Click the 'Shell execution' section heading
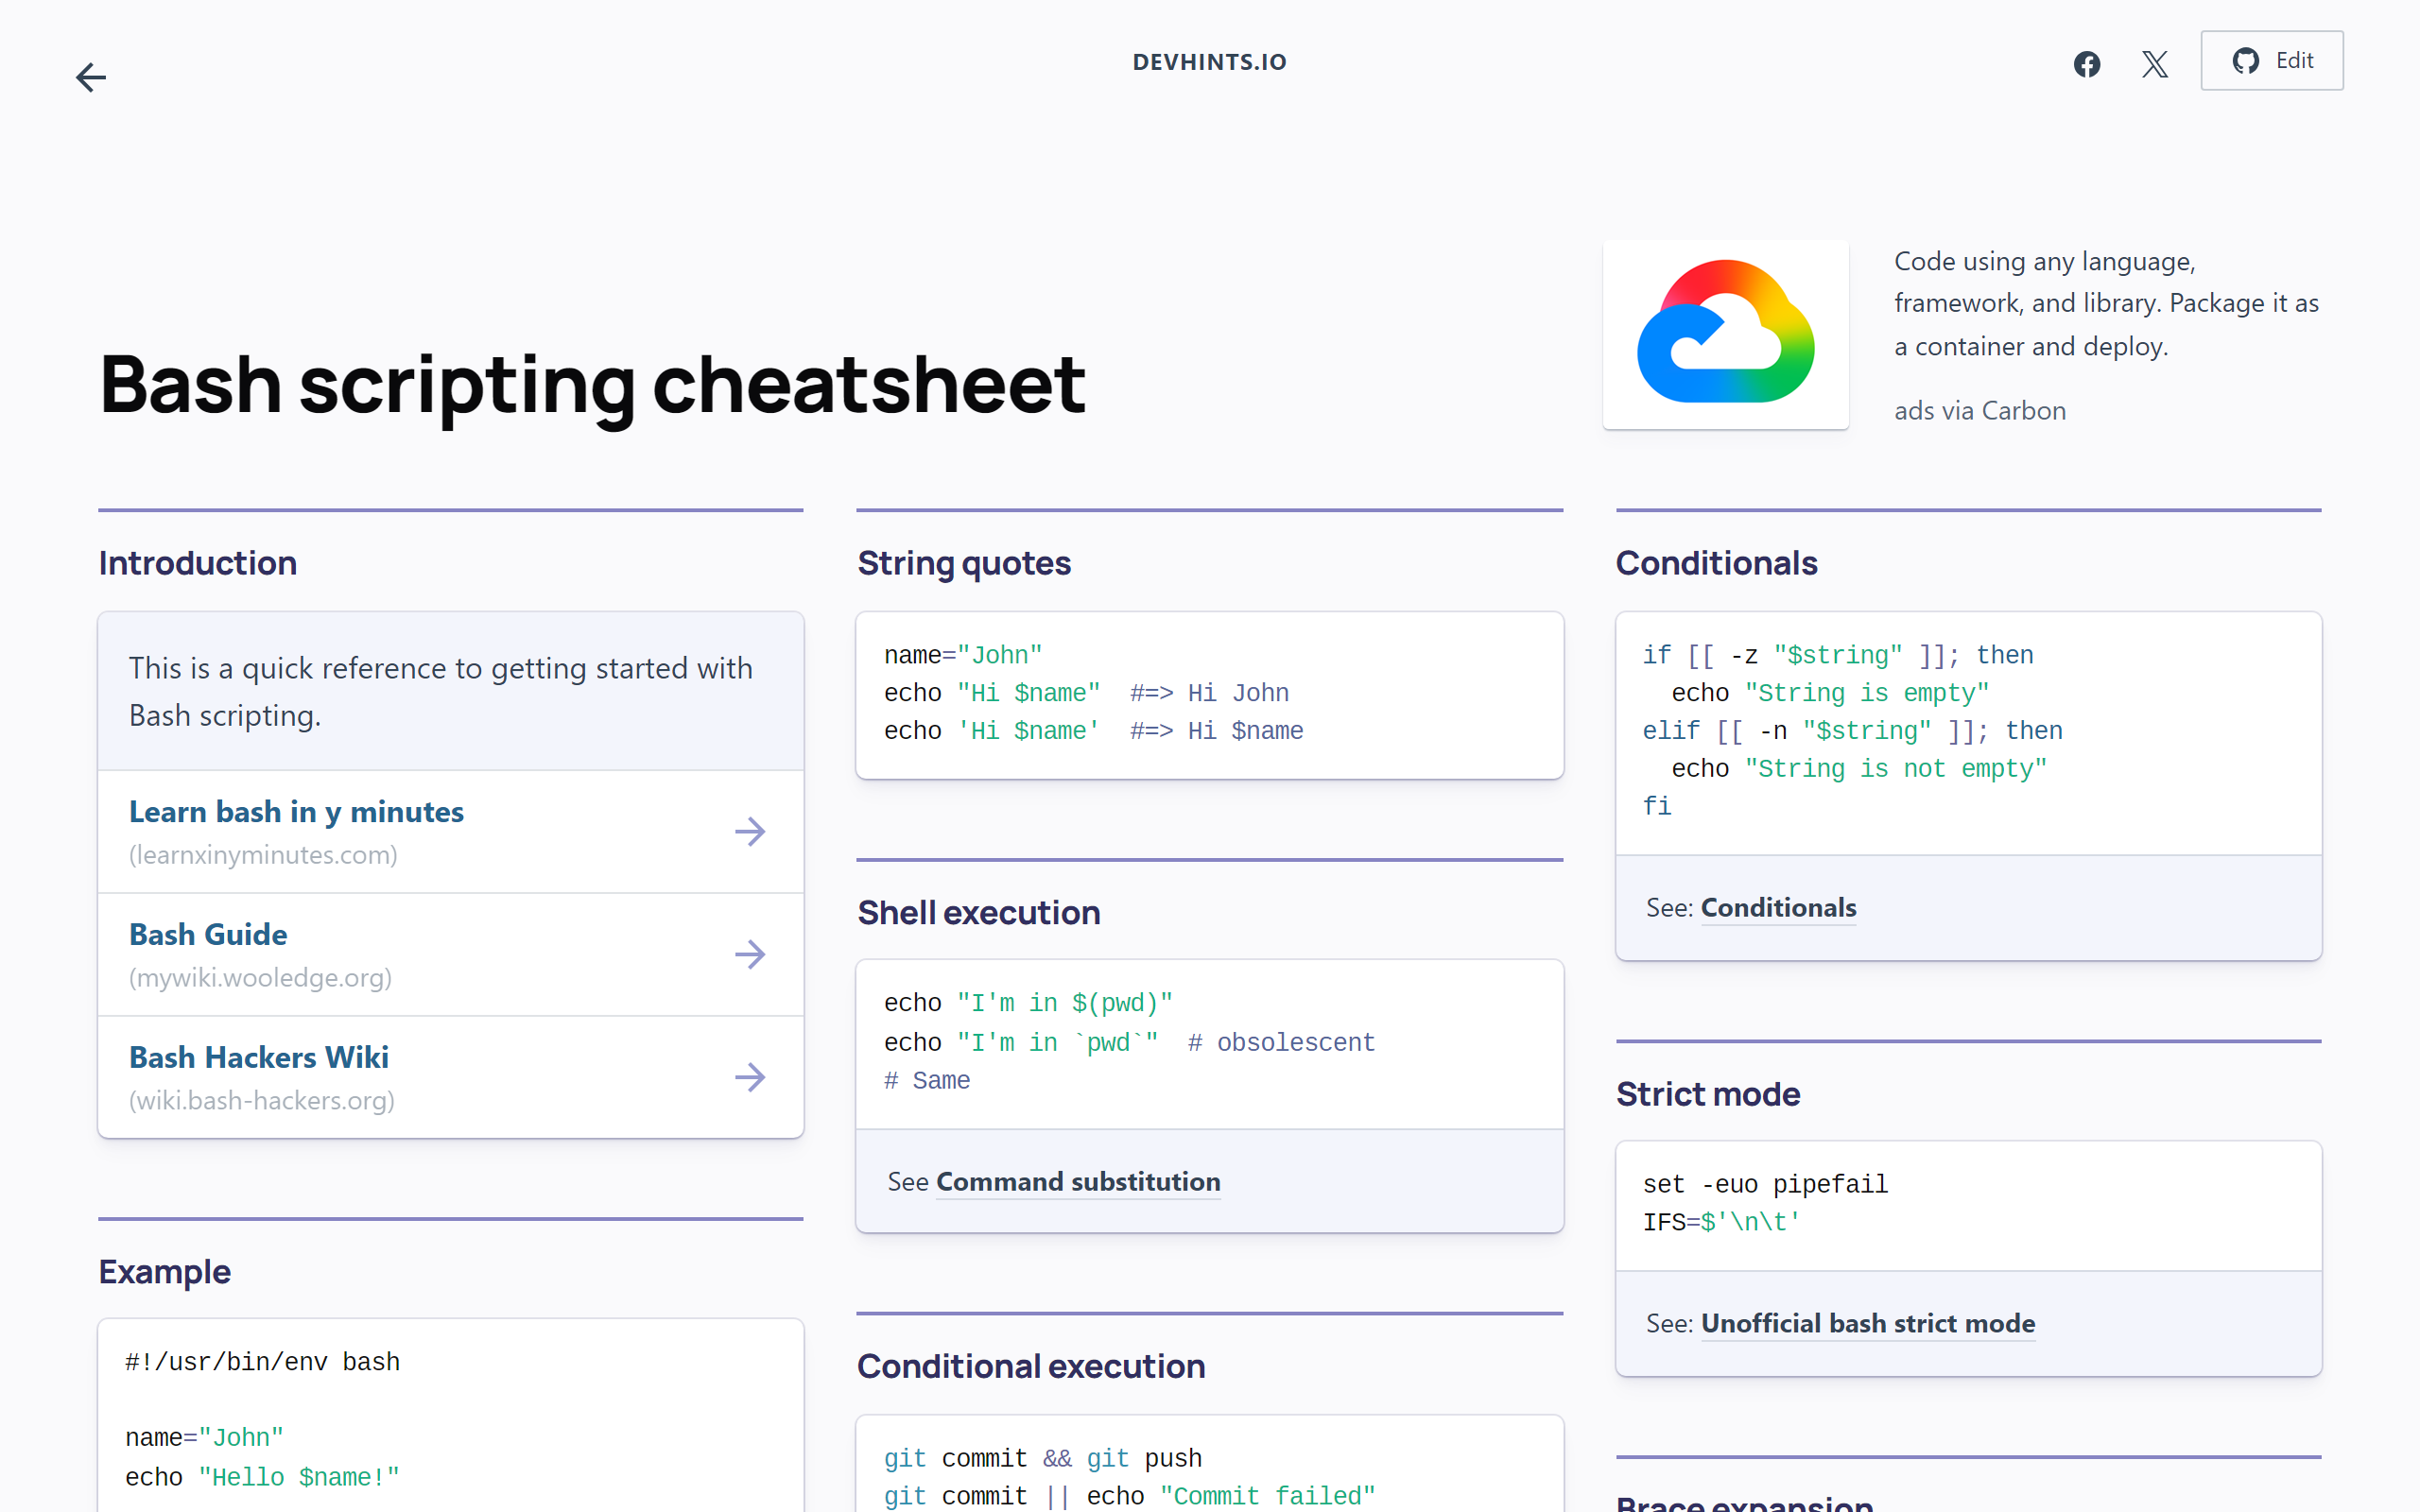Image resolution: width=2420 pixels, height=1512 pixels. (x=978, y=912)
